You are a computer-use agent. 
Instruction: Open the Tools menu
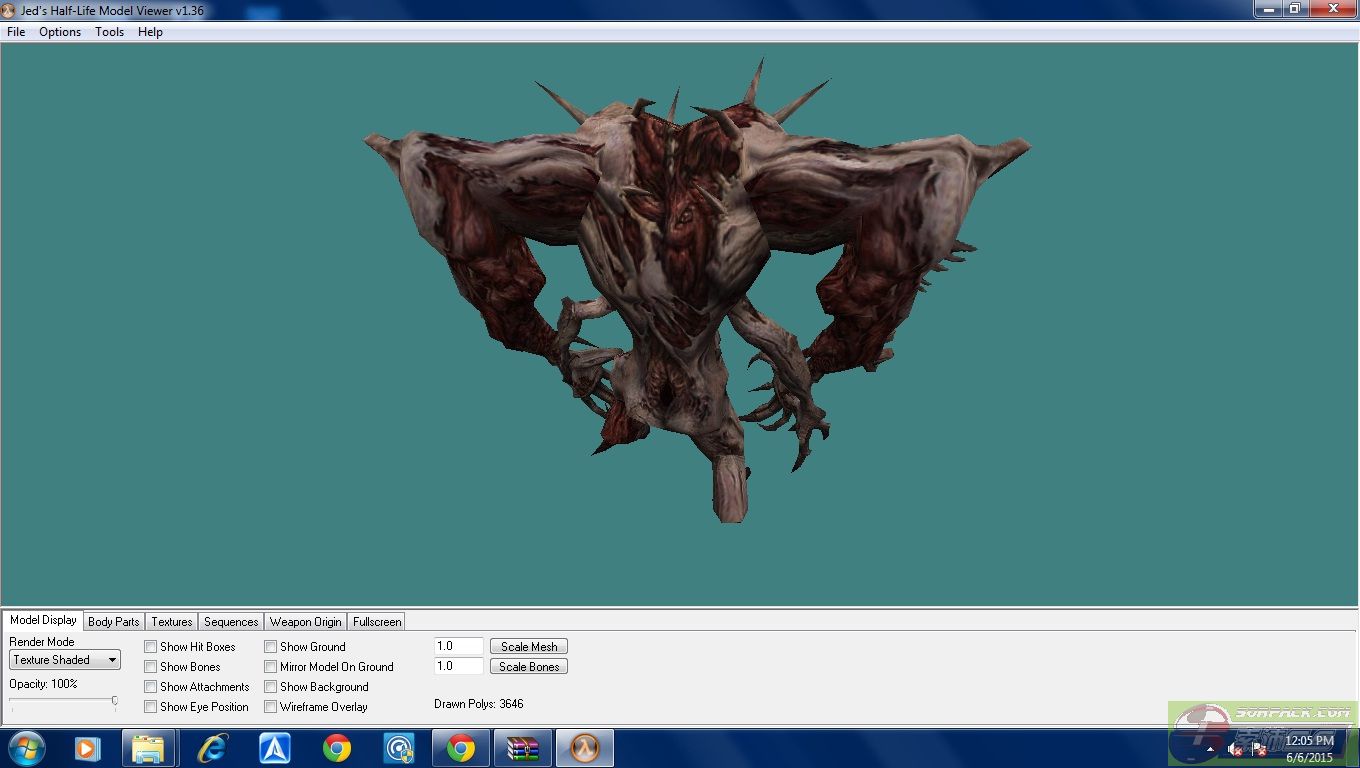tap(109, 32)
